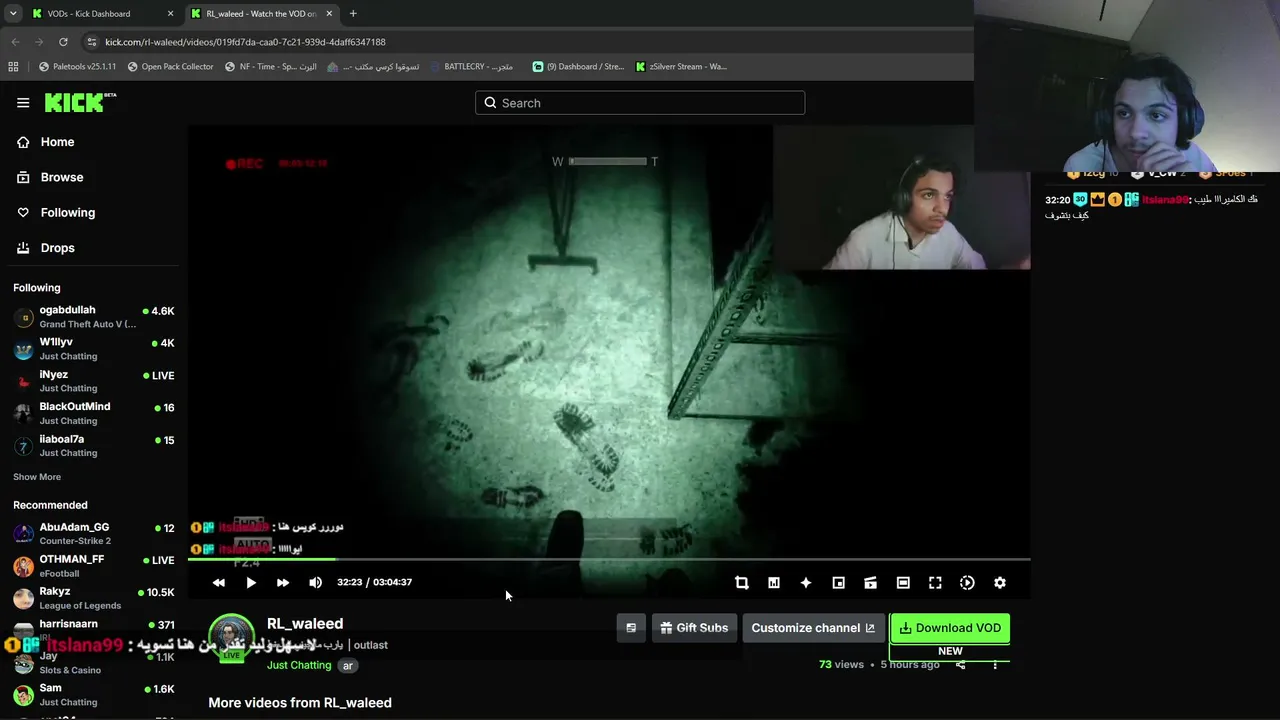This screenshot has height=720, width=1280.
Task: Open W1llyv channel from Following list
Action: [94, 349]
